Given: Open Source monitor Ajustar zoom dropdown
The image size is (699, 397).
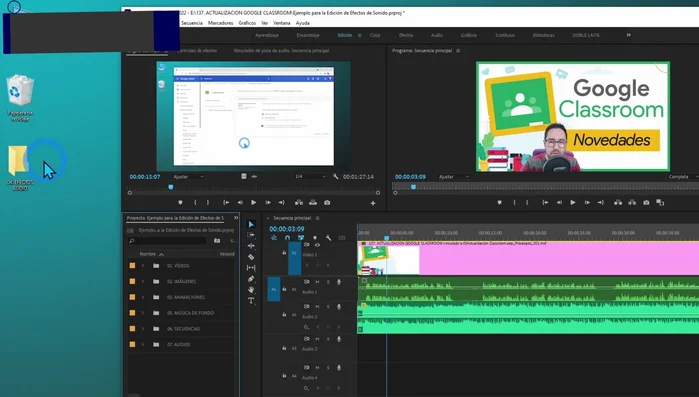Looking at the screenshot, I should [x=188, y=177].
